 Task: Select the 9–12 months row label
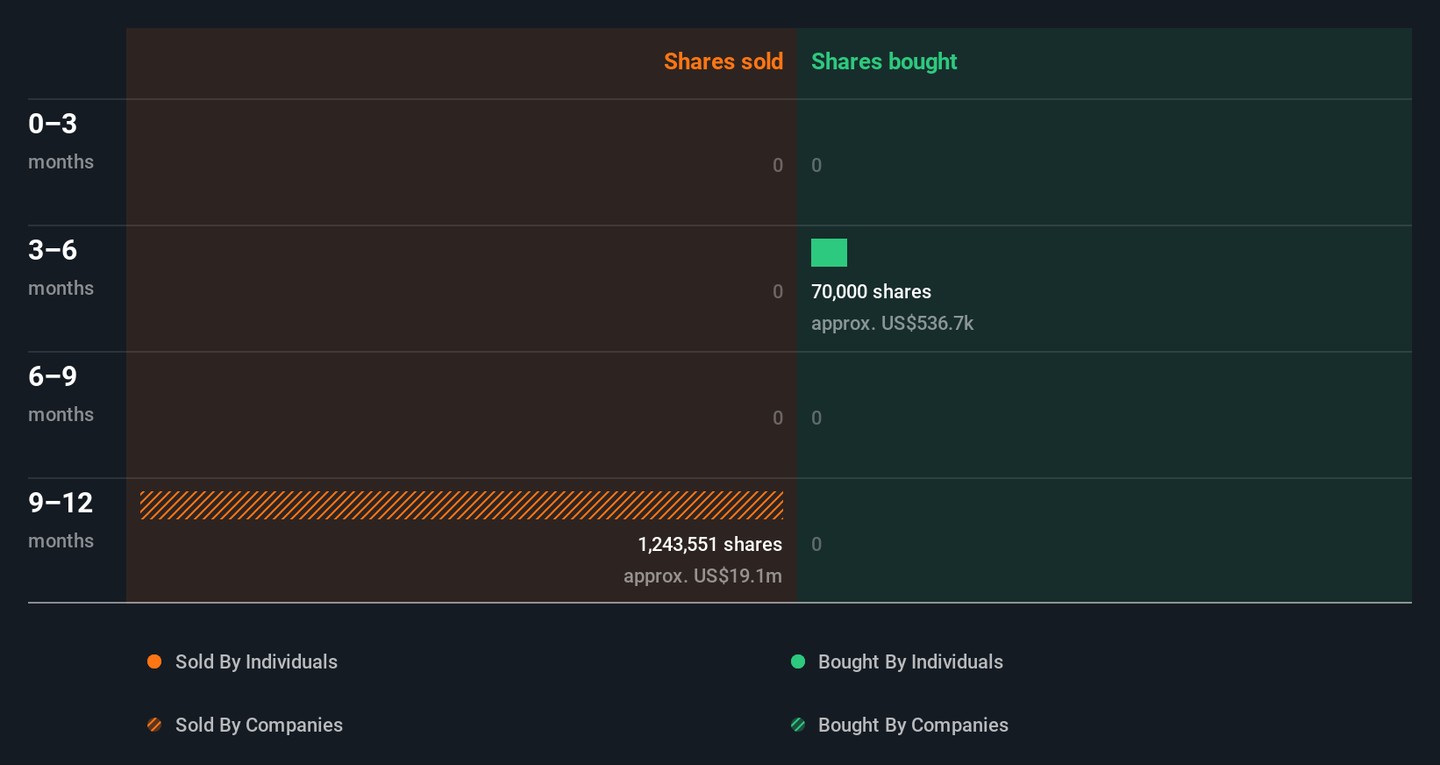point(60,519)
